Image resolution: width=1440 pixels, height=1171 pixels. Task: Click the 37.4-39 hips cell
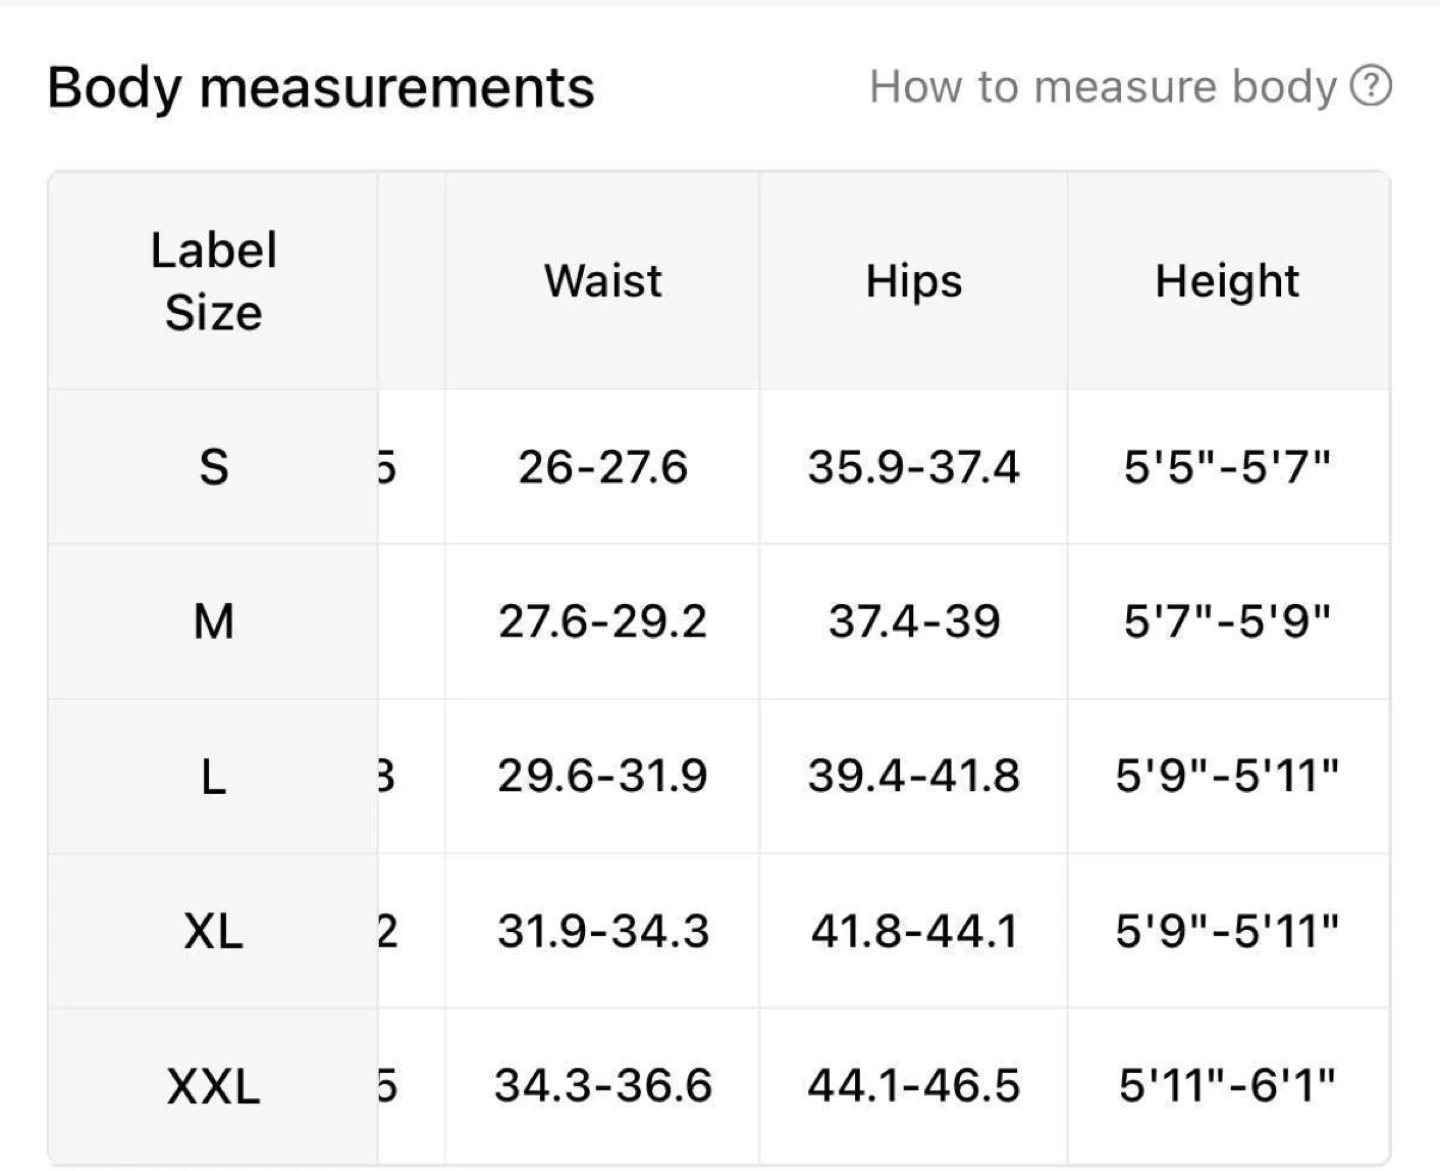coord(914,621)
